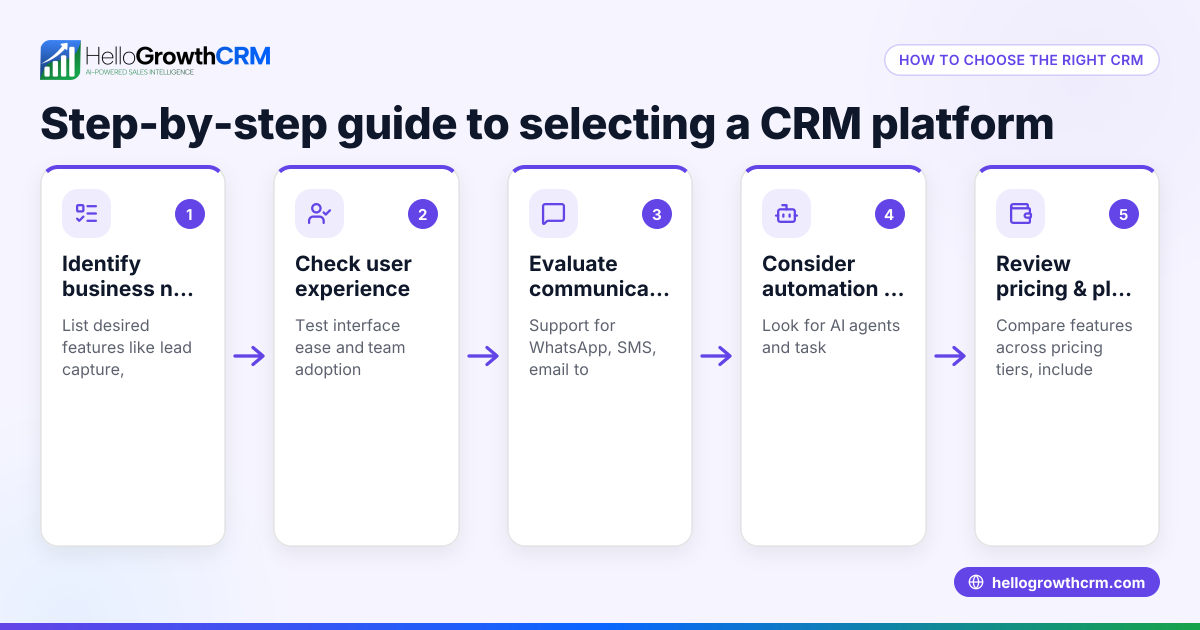Click the hellogrowthcrm.com website link
Image resolution: width=1200 pixels, height=630 pixels.
pos(1056,583)
